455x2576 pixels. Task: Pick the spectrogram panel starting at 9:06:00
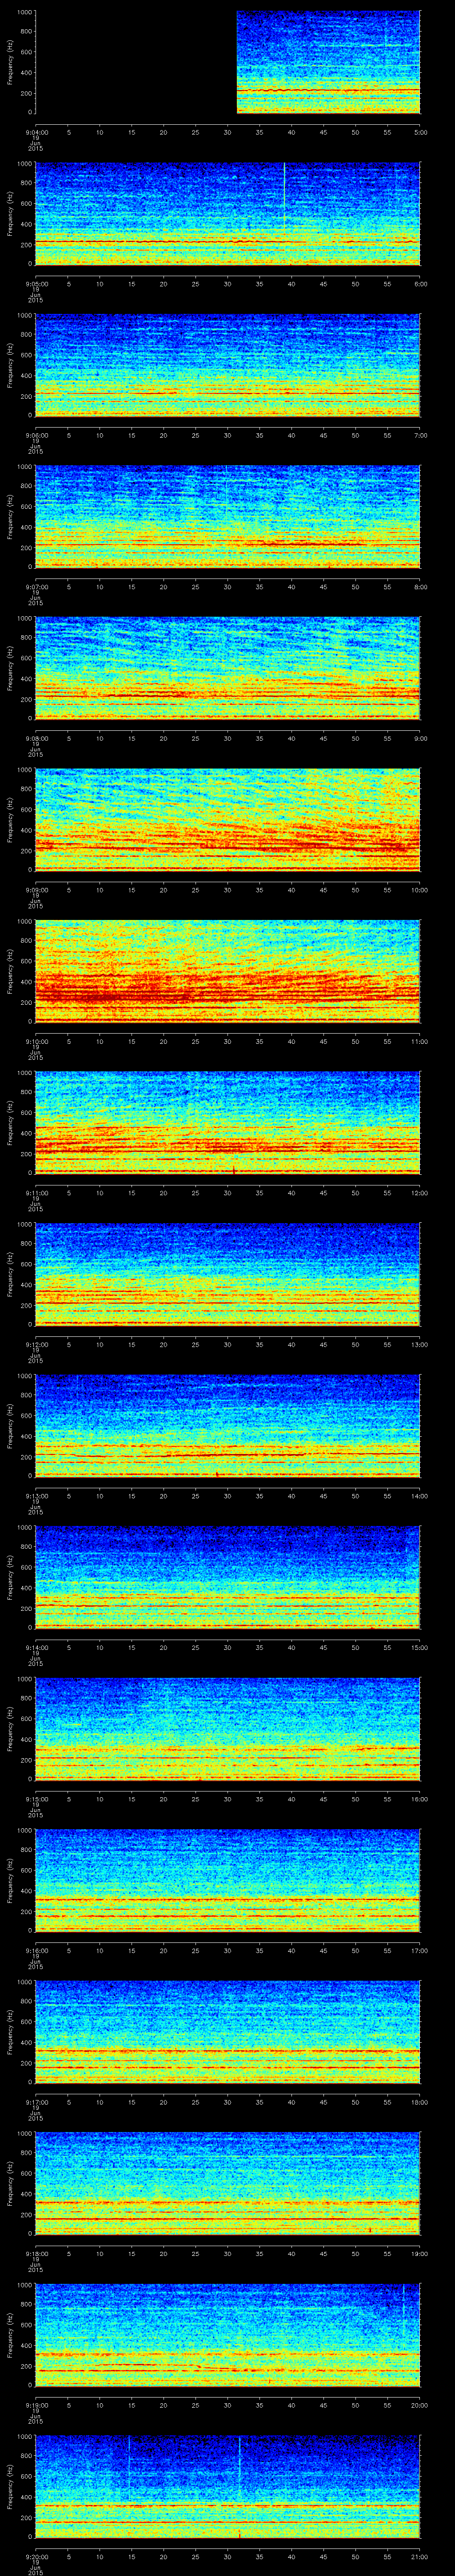click(x=228, y=365)
